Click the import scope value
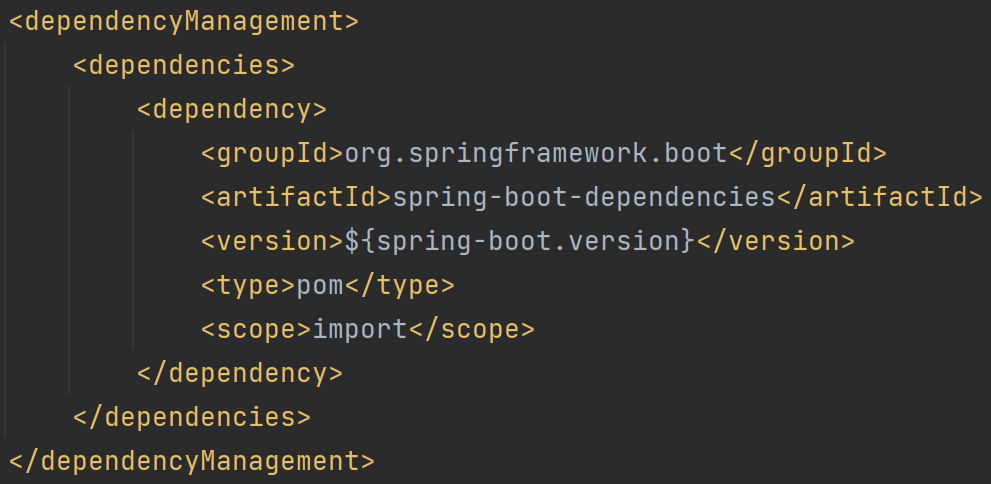 [x=360, y=329]
